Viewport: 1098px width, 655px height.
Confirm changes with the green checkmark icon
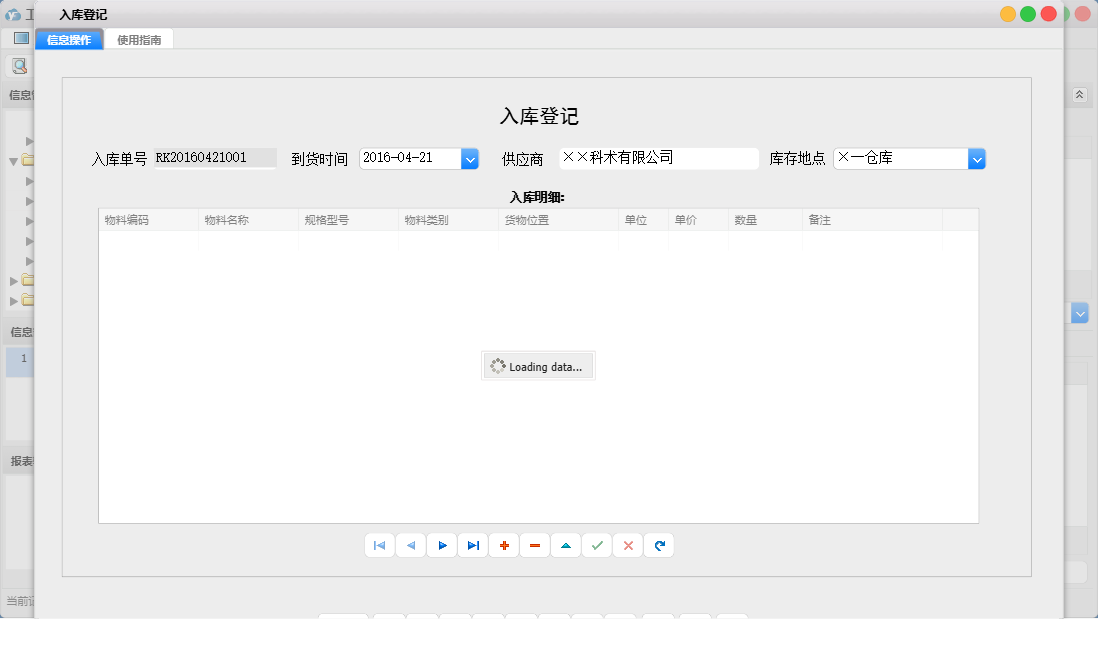coord(596,545)
